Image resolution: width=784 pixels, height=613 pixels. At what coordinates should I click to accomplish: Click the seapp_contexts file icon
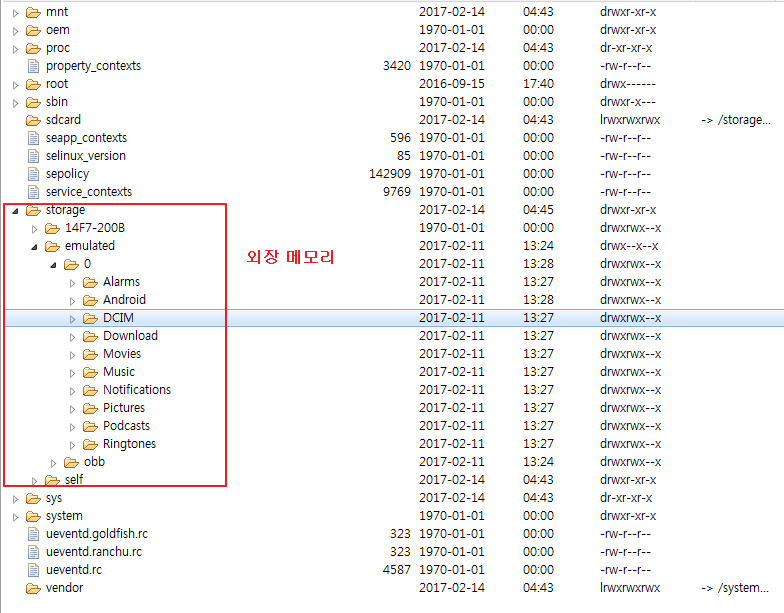point(33,138)
